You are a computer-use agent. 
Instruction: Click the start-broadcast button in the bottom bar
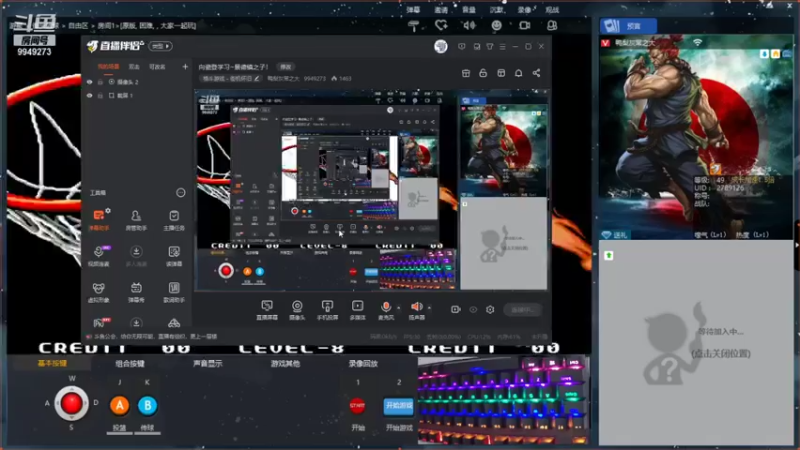coord(522,309)
